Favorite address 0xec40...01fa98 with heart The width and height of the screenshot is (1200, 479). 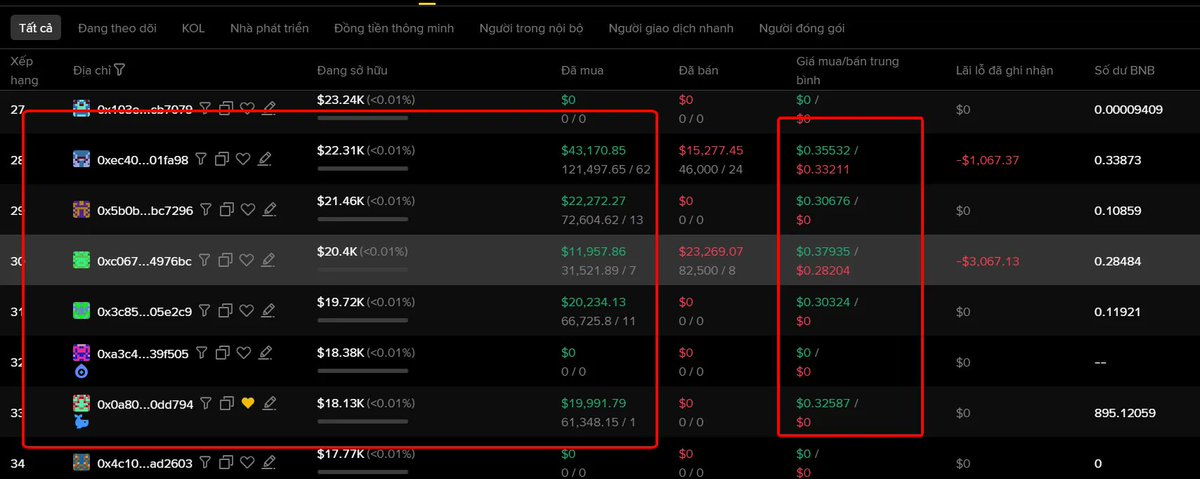click(x=243, y=159)
